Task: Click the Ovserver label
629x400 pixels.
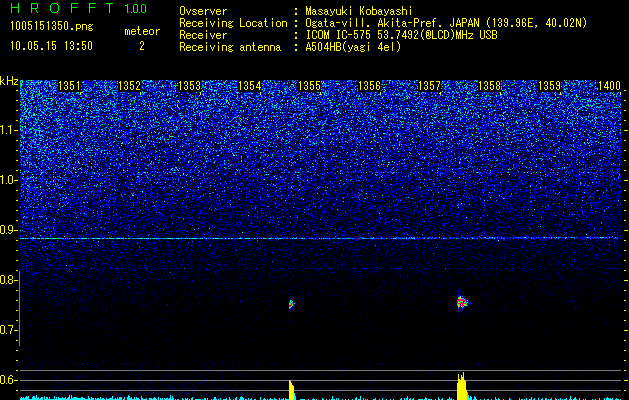Action: pos(203,11)
